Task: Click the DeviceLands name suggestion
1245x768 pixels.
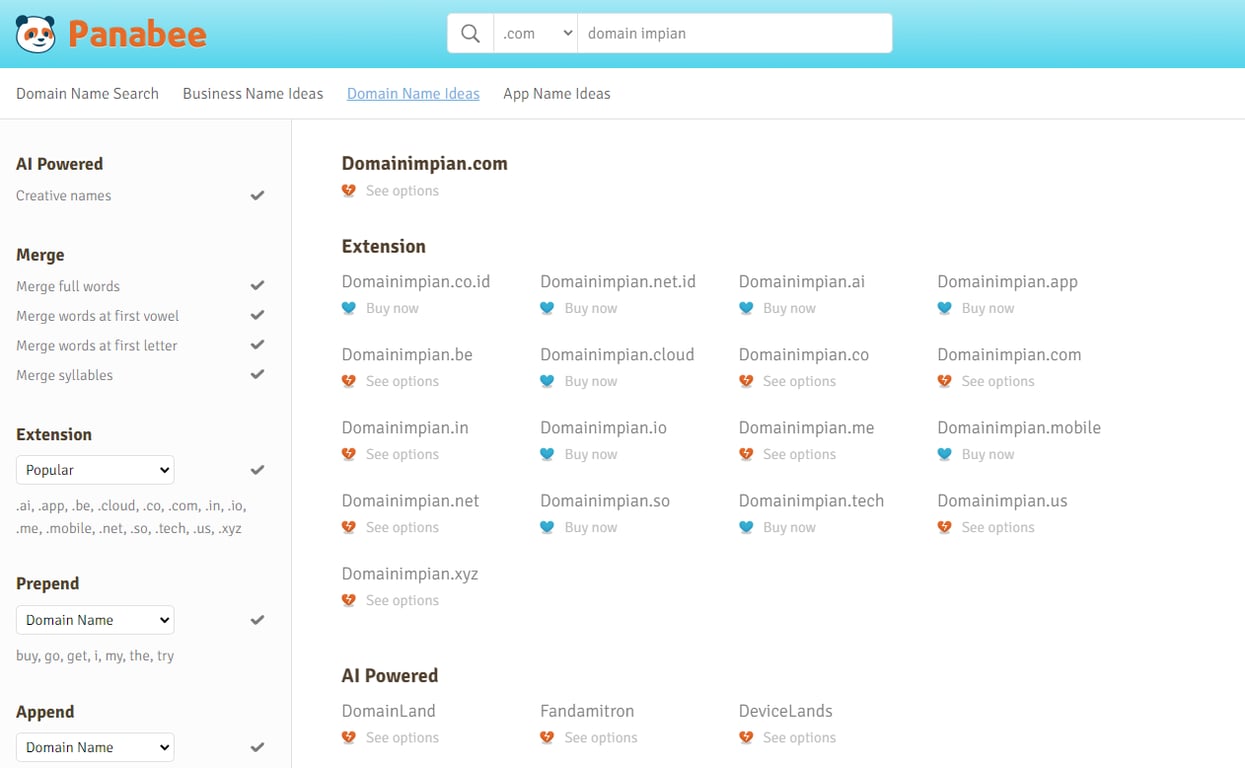Action: click(786, 712)
